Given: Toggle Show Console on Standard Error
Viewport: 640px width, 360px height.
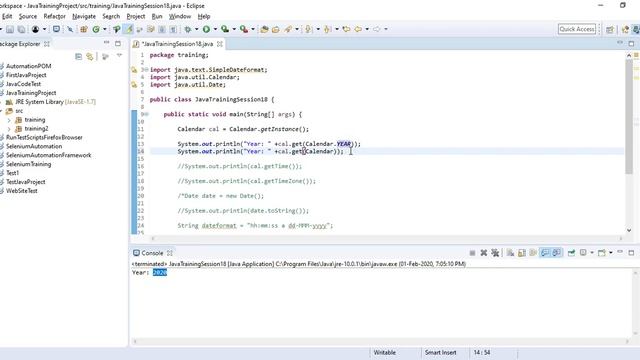Looking at the screenshot, I should tap(556, 253).
